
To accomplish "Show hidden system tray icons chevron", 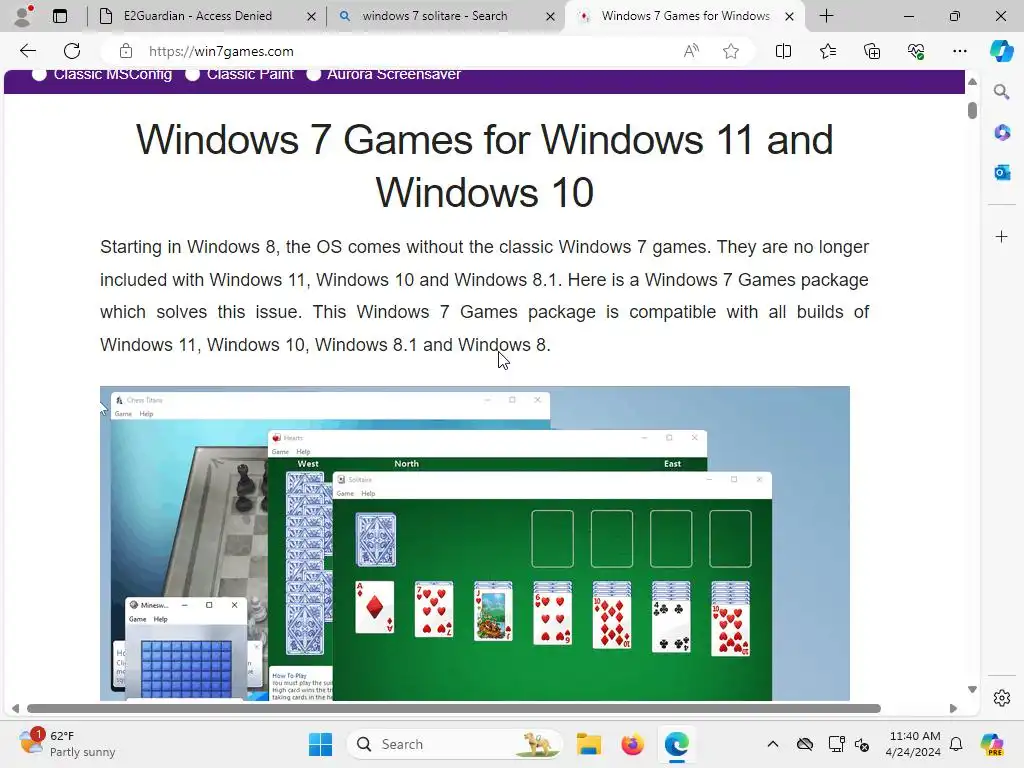I will point(773,744).
